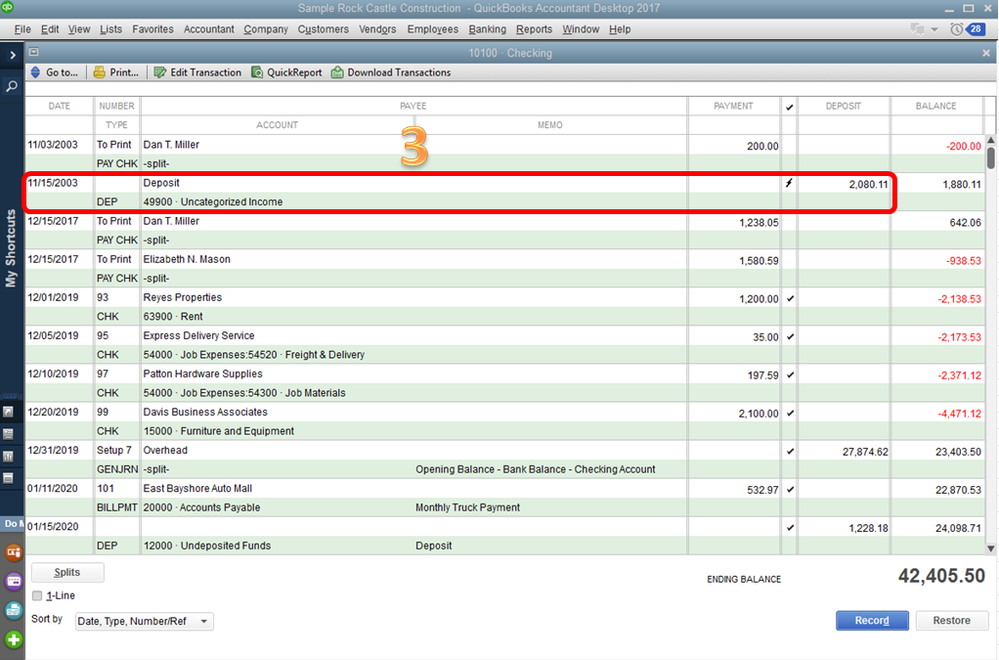Open the dropdown arrow beside chat icon

(x=935, y=29)
